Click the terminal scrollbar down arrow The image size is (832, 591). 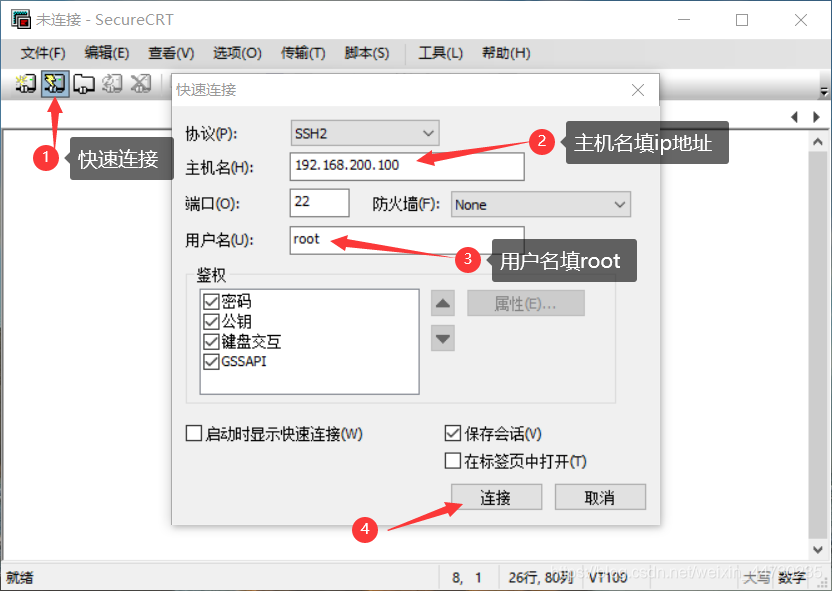818,549
